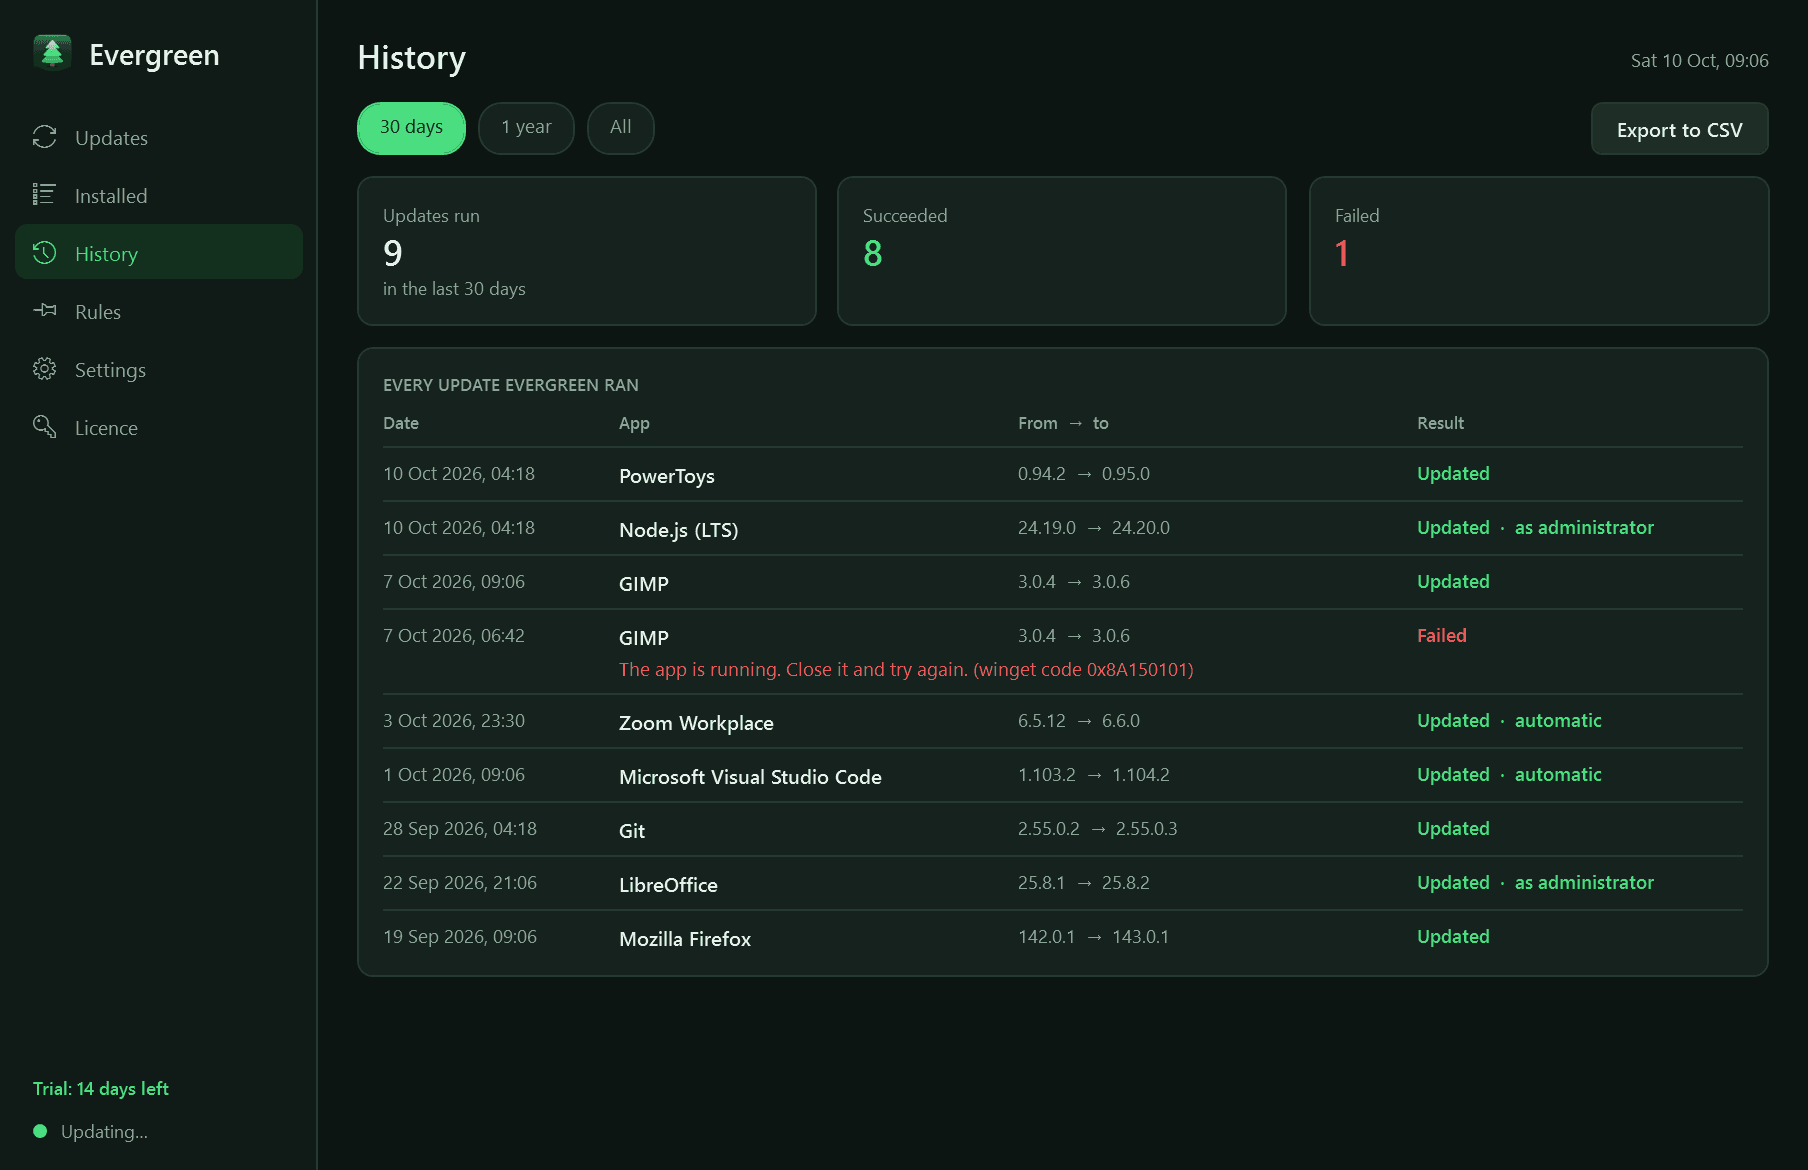Click the Trial: 14 days left notice
Screen dimensions: 1808x1170
[x=101, y=1088]
